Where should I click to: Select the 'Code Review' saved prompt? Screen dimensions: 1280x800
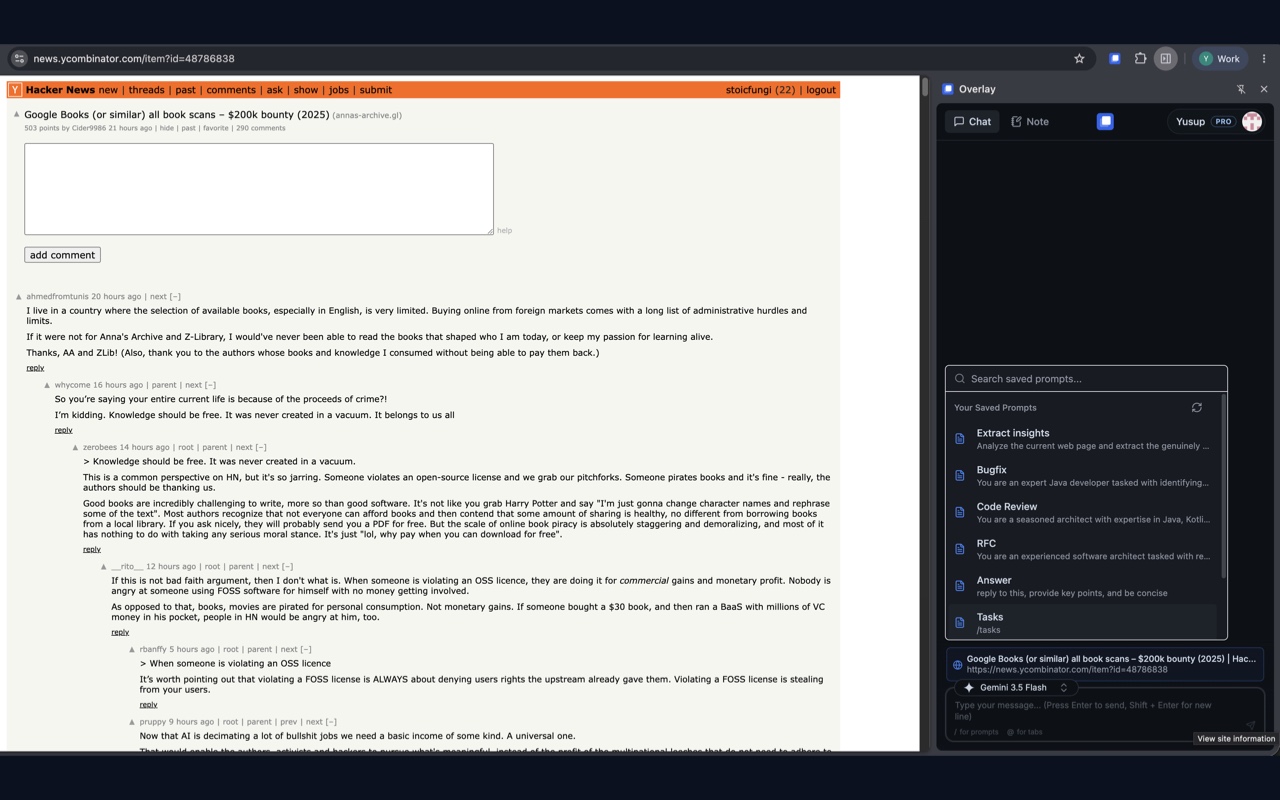point(1083,513)
